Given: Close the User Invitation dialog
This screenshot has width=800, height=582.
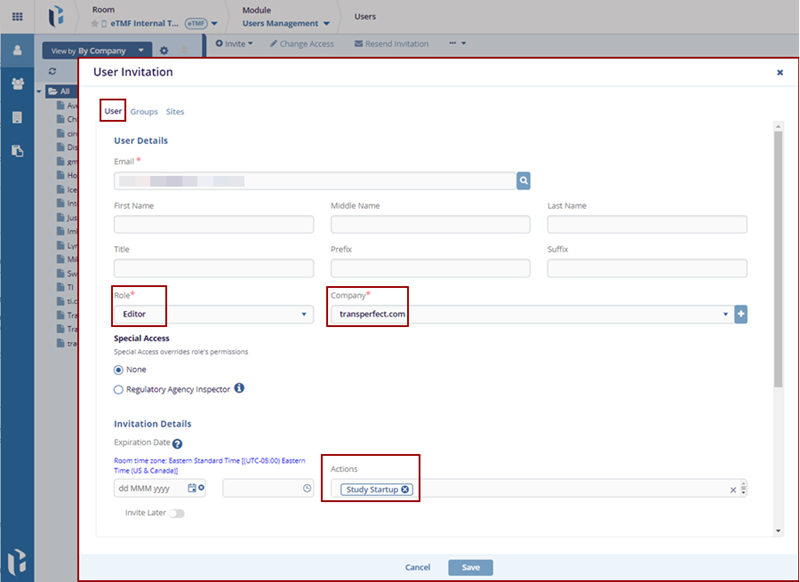Looking at the screenshot, I should [x=780, y=73].
